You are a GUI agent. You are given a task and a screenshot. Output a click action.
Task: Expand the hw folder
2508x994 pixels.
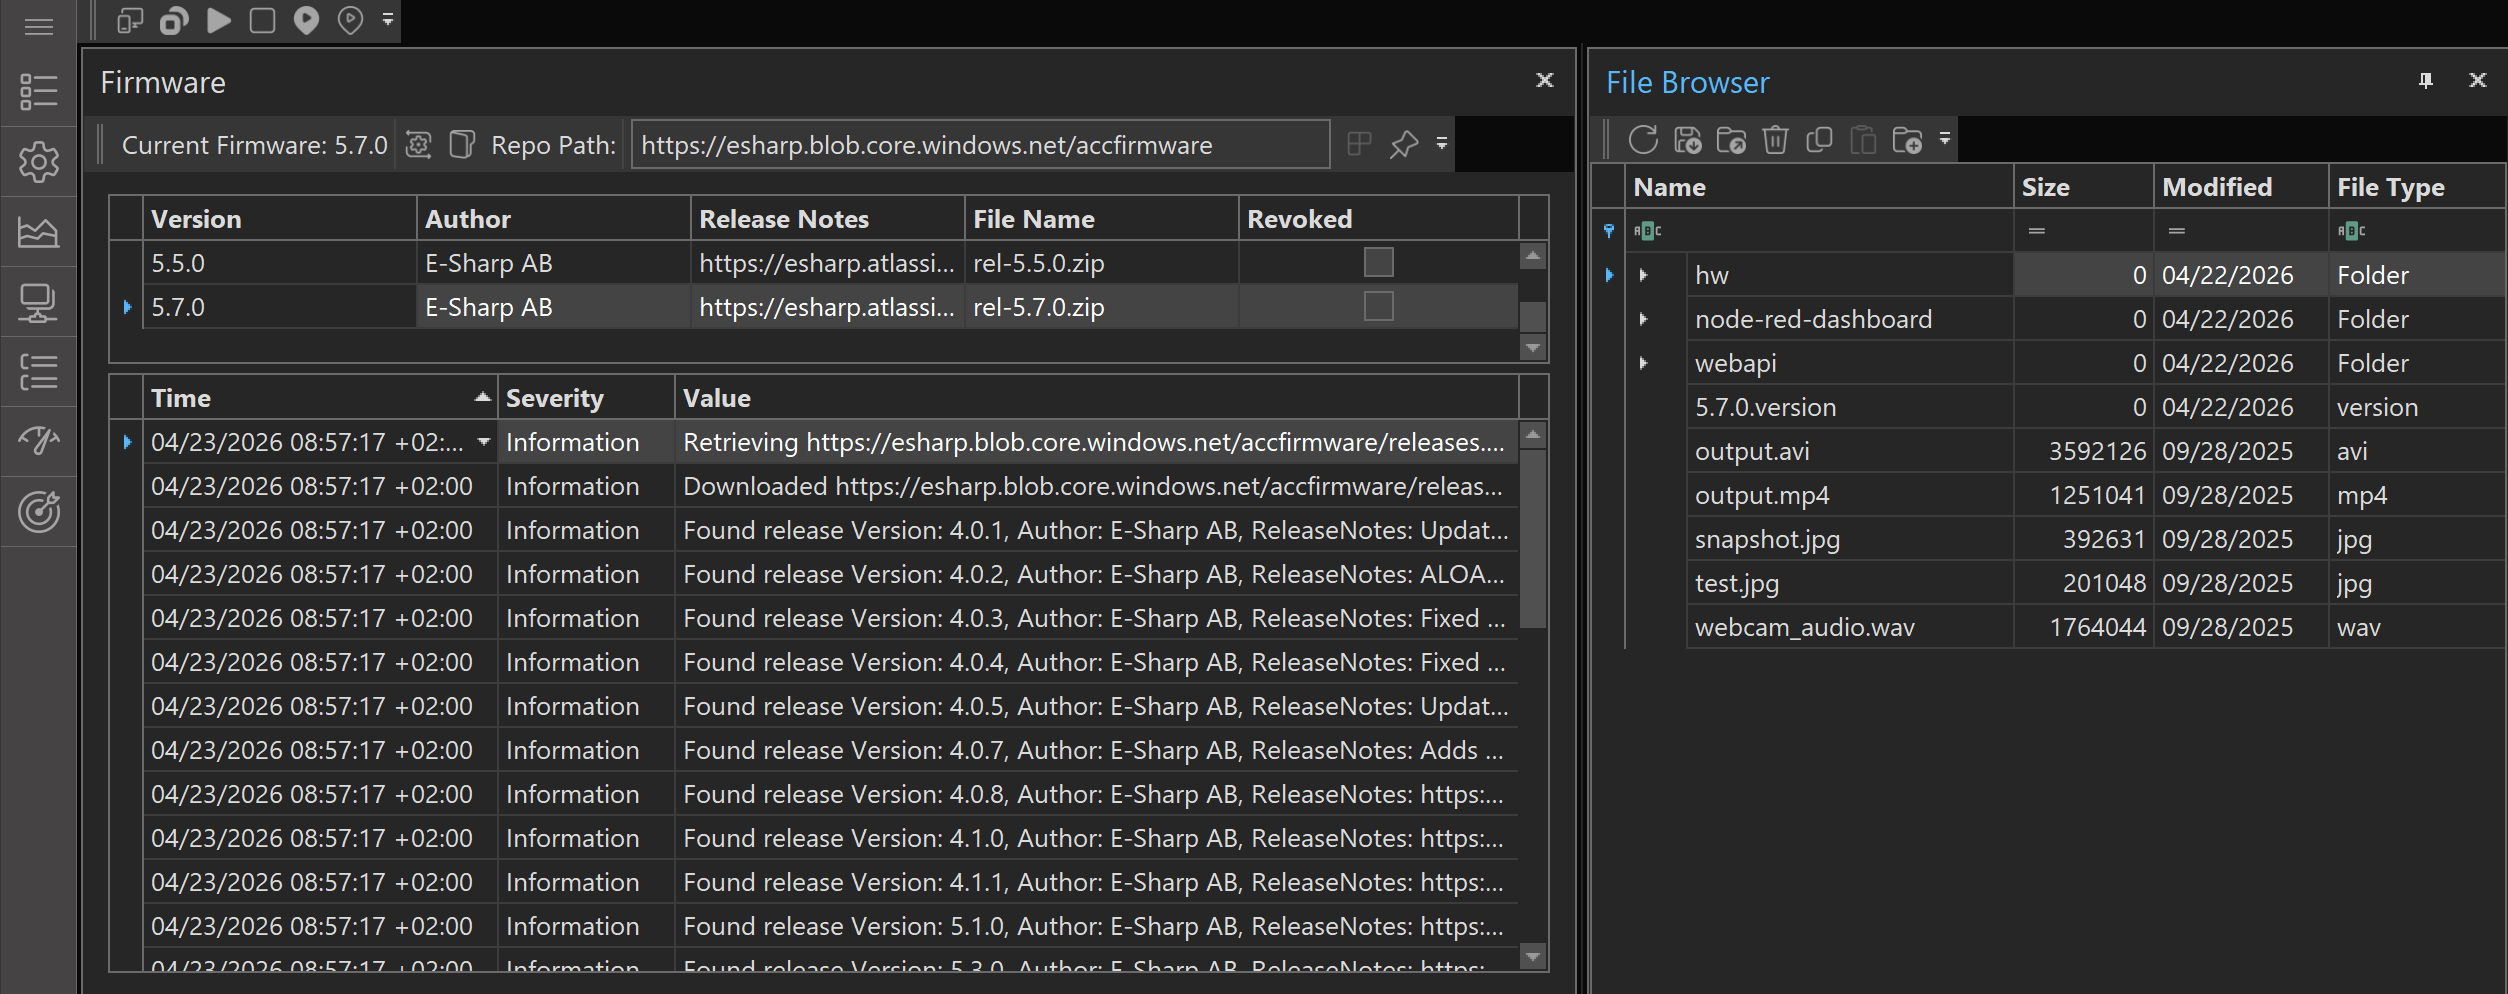[1643, 275]
